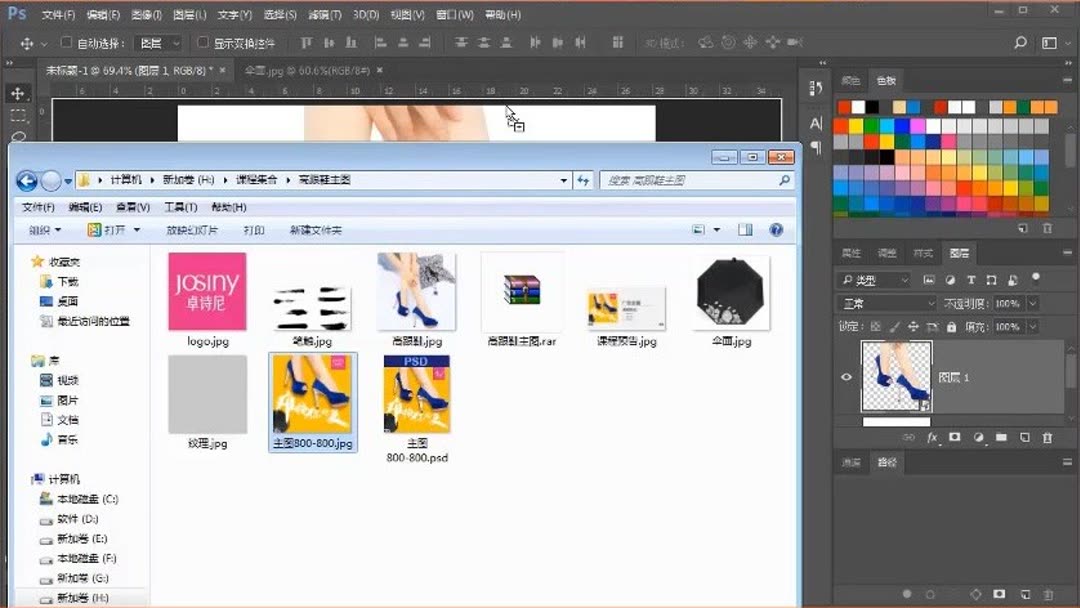Click the create new group folder icon
The height and width of the screenshot is (608, 1080).
click(x=1001, y=438)
